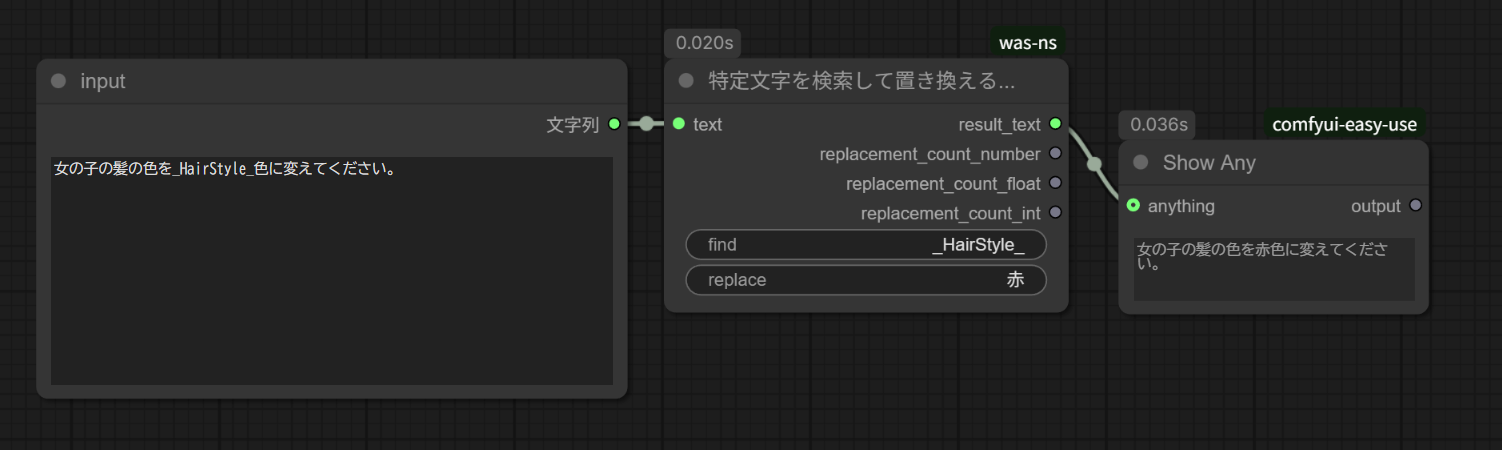The height and width of the screenshot is (450, 1502).
Task: Click the 0.020s execution time label
Action: pos(702,43)
